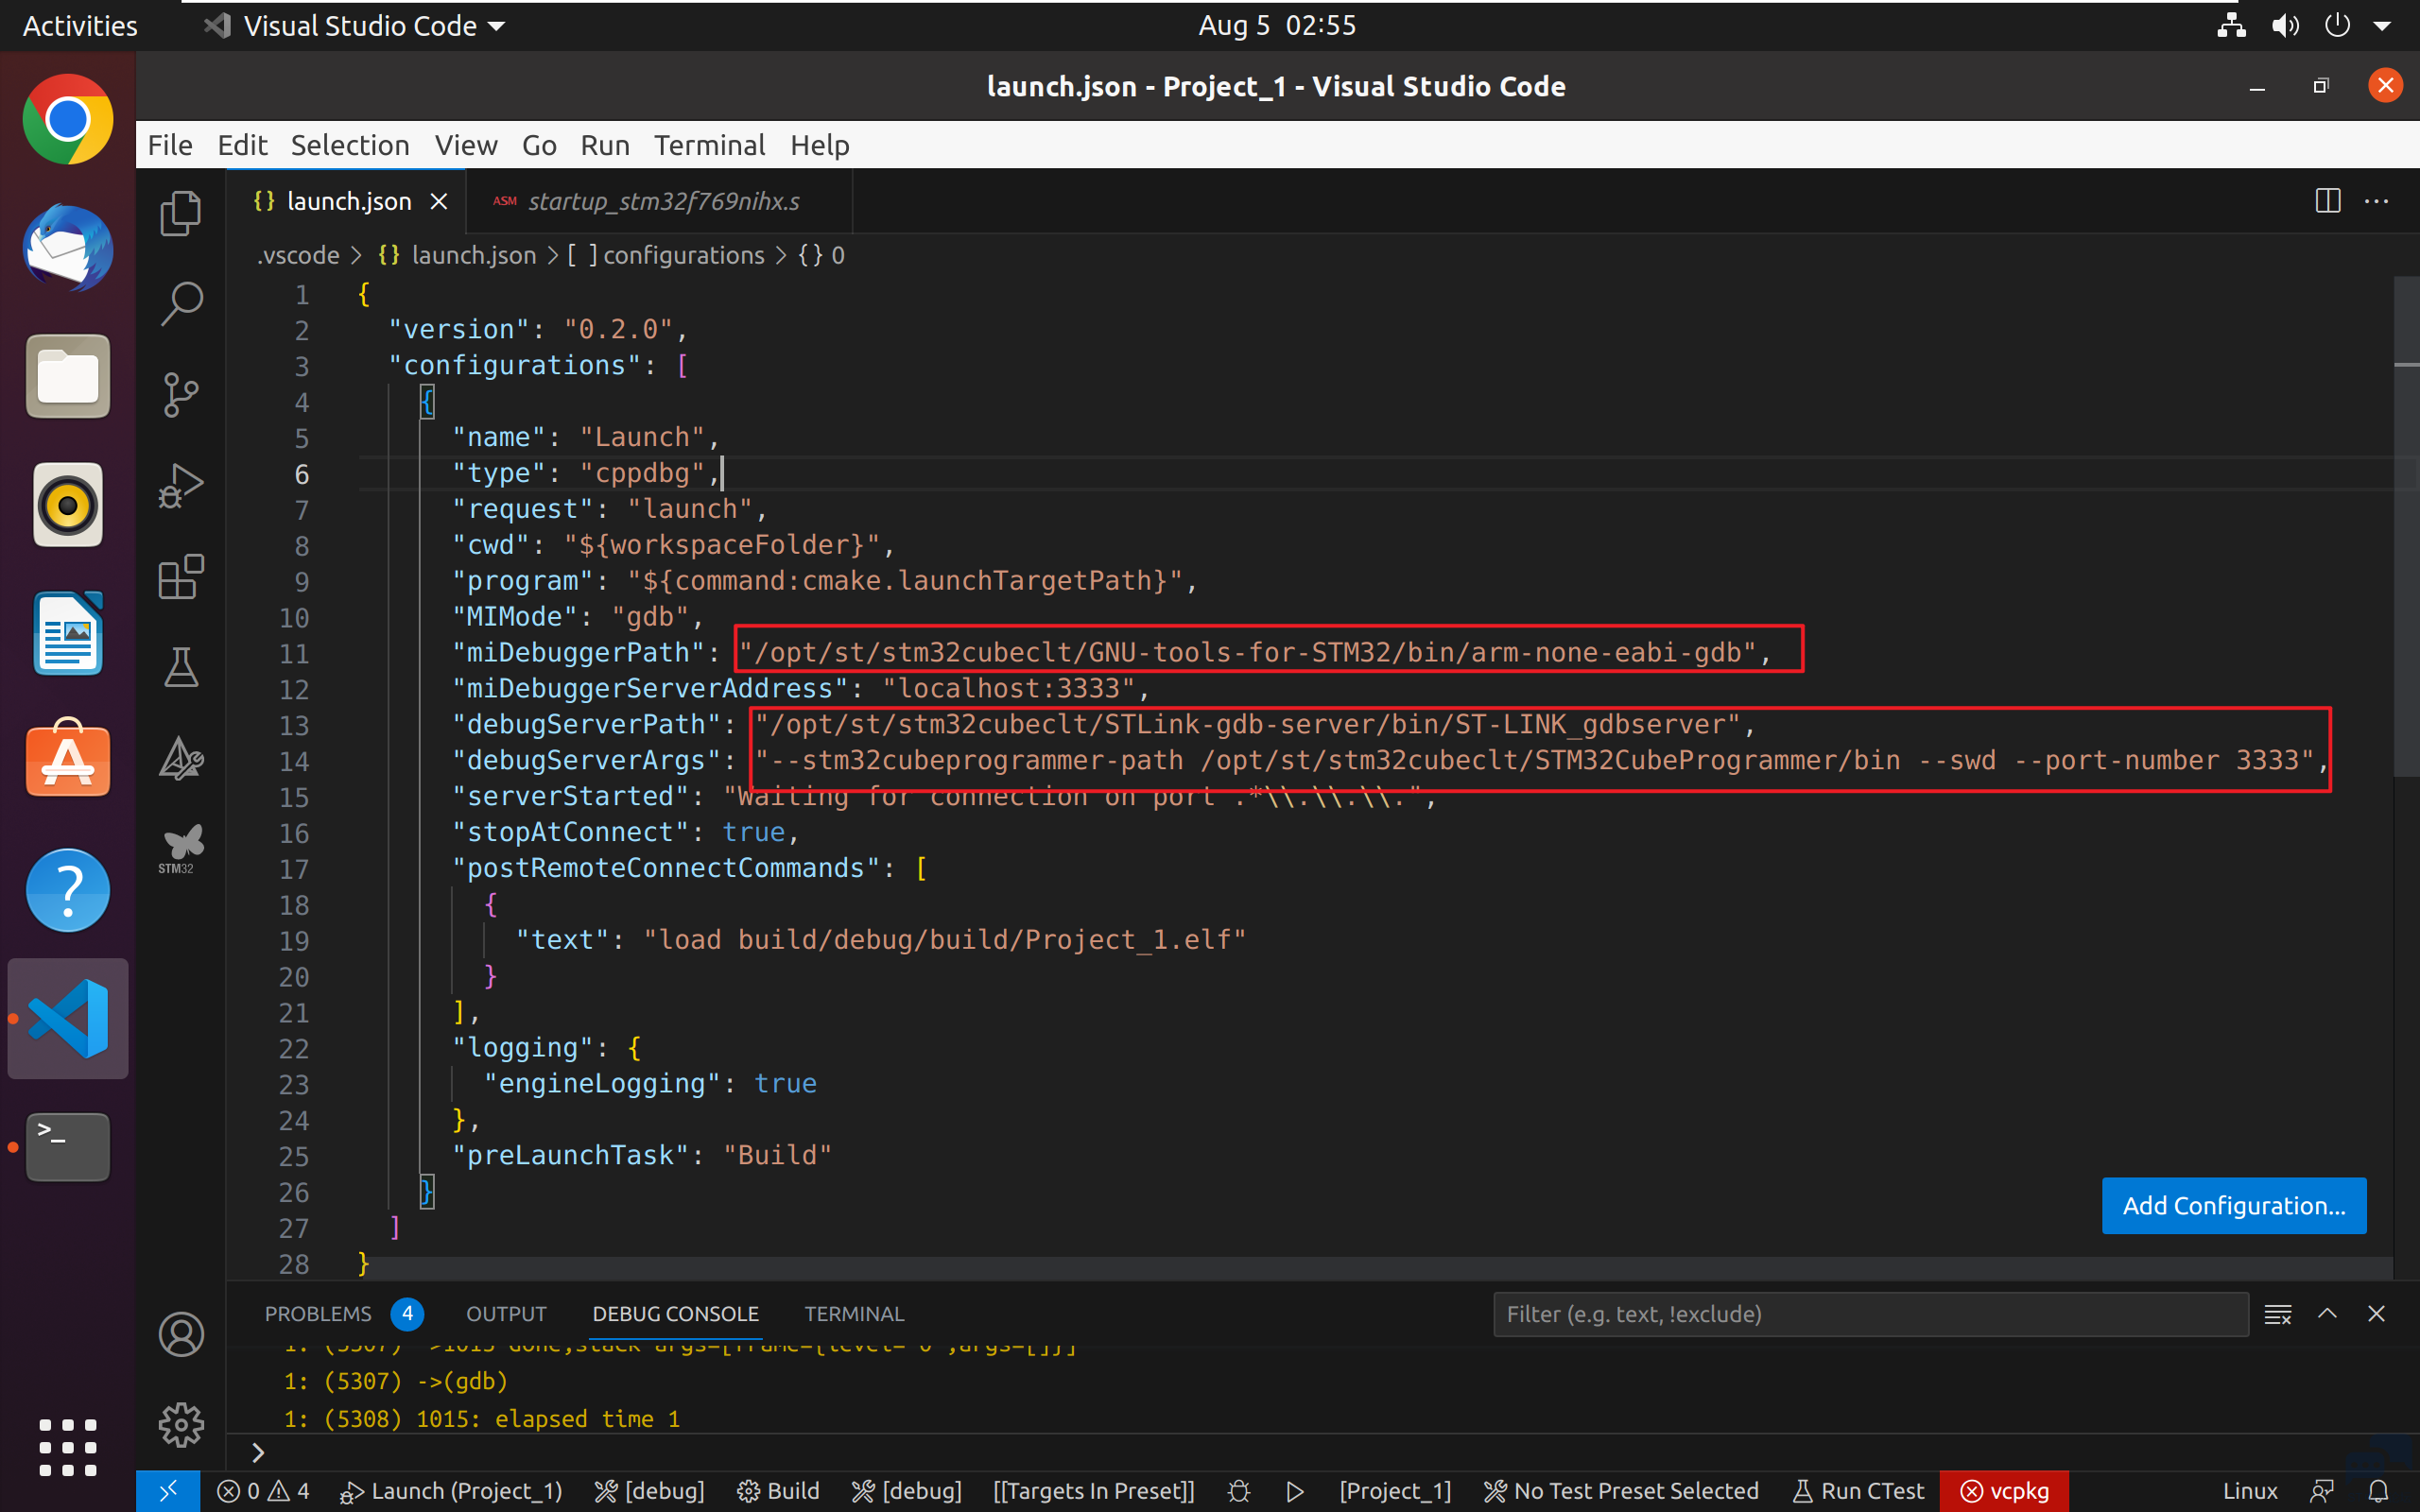2420x1512 pixels.
Task: Open the Terminal menu
Action: click(x=709, y=145)
